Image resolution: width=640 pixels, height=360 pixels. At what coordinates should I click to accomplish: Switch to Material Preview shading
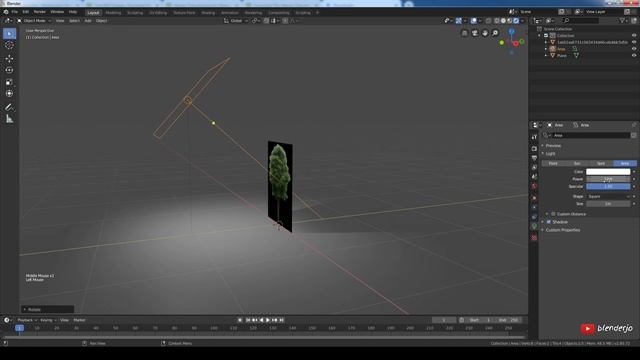click(x=510, y=20)
